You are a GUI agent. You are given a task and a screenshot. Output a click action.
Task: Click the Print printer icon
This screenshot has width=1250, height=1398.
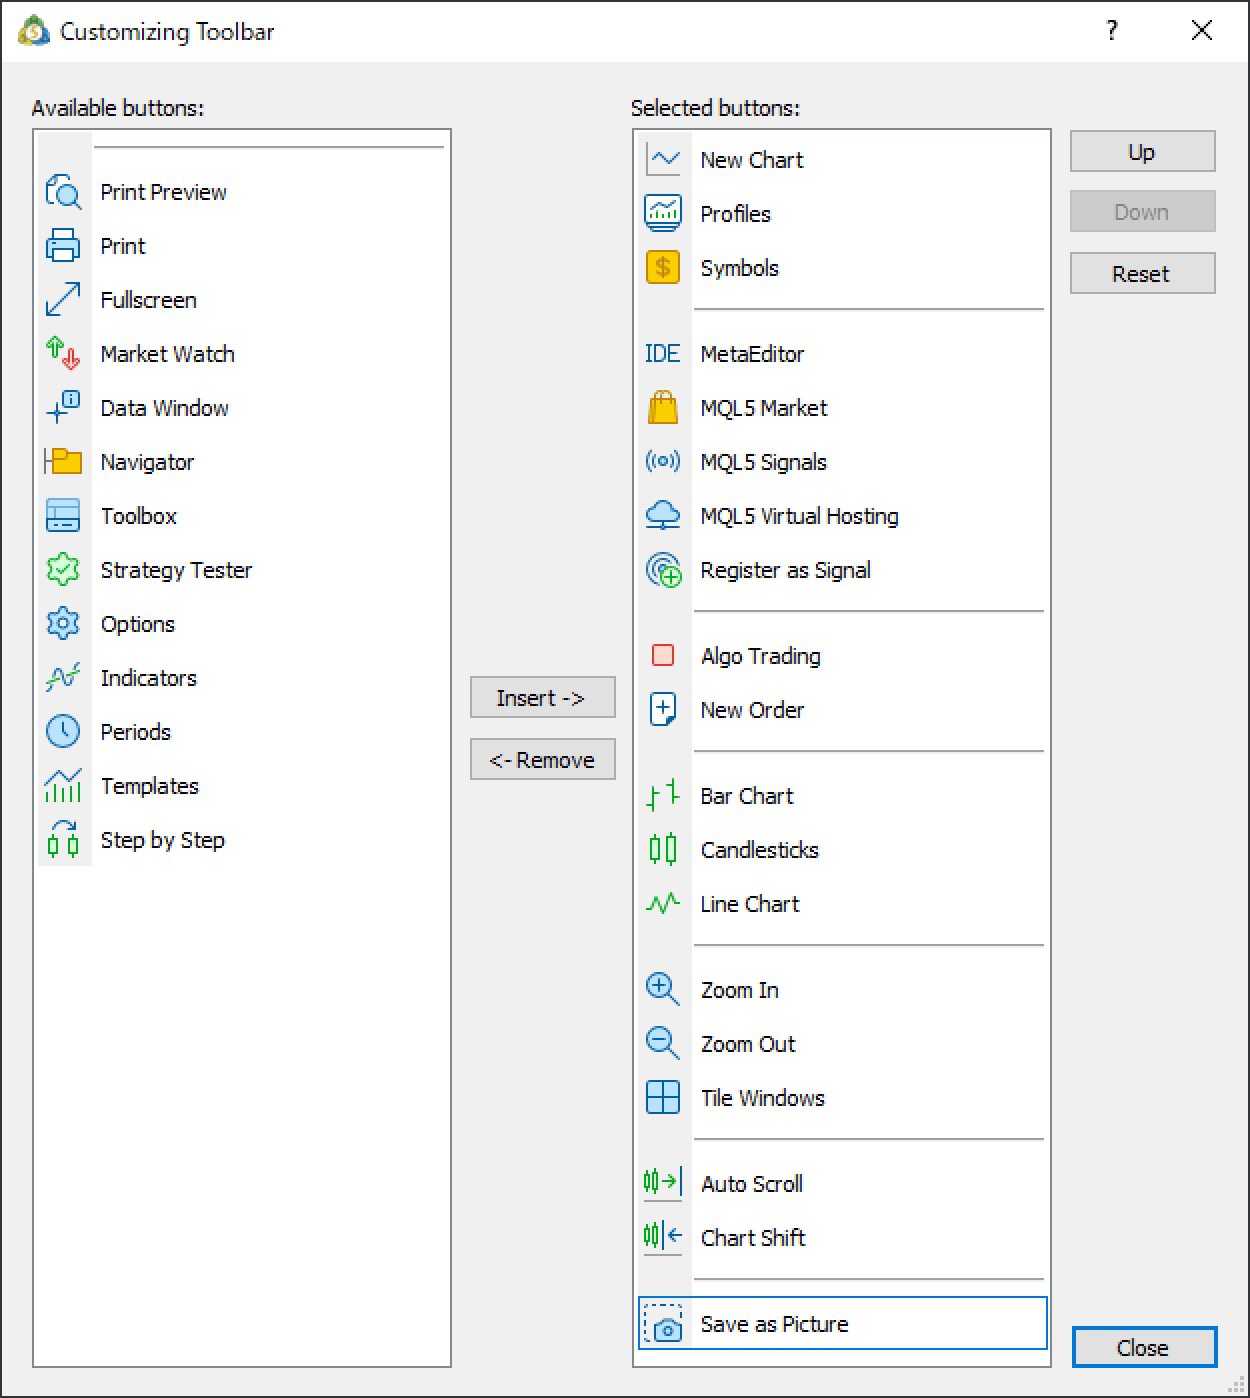point(63,246)
